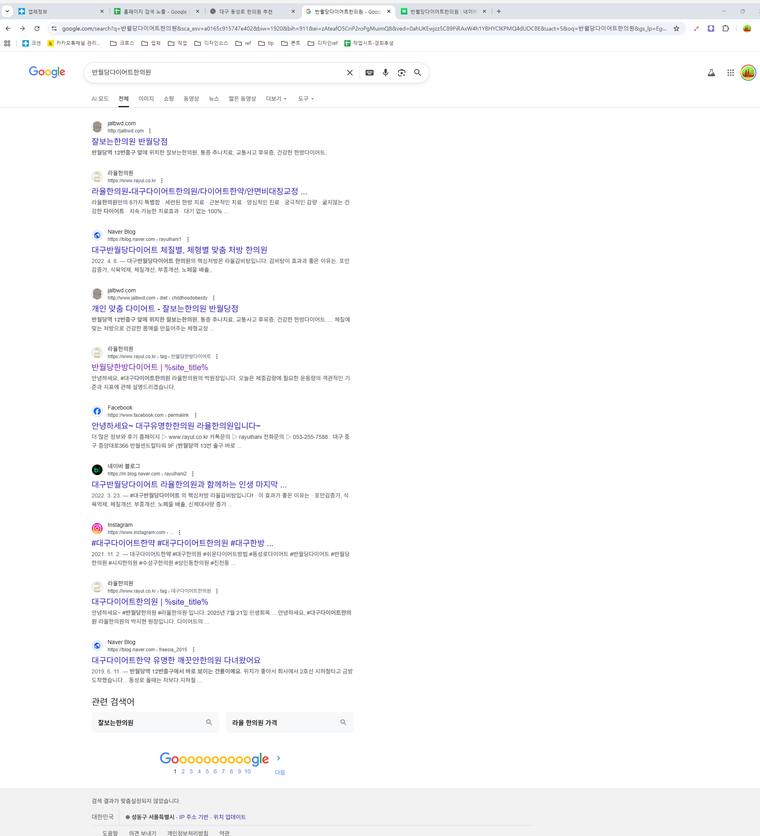
Task: Switch to 동영상 search tab
Action: 191,99
